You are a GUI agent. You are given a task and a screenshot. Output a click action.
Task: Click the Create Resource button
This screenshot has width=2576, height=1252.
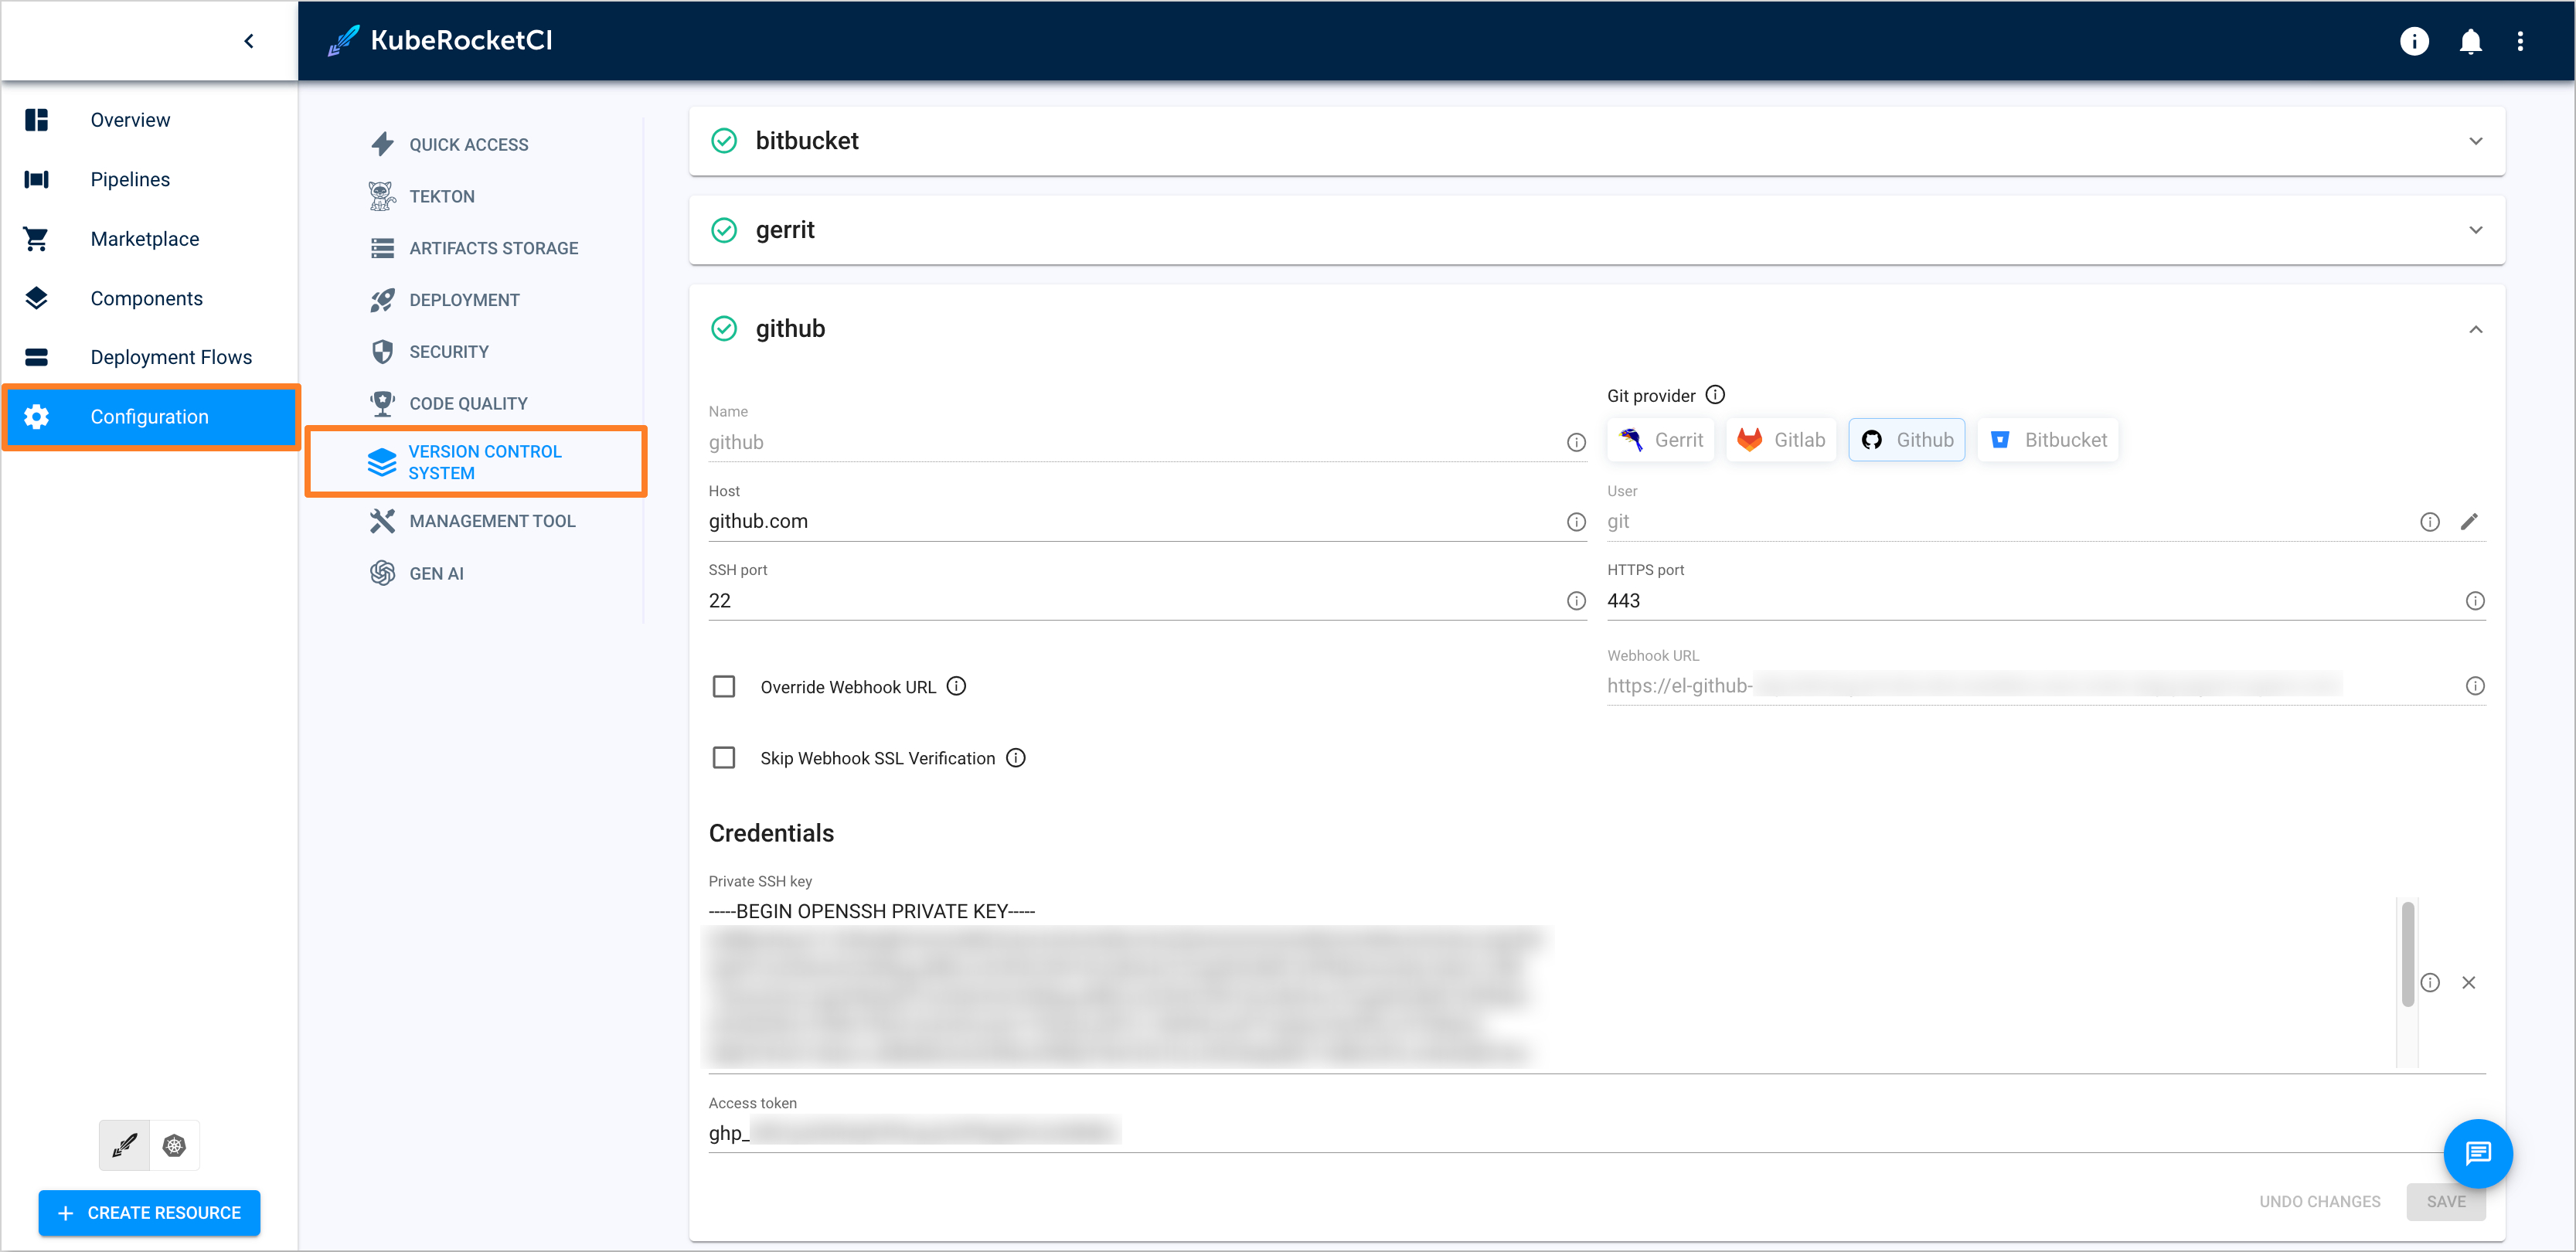pyautogui.click(x=149, y=1212)
